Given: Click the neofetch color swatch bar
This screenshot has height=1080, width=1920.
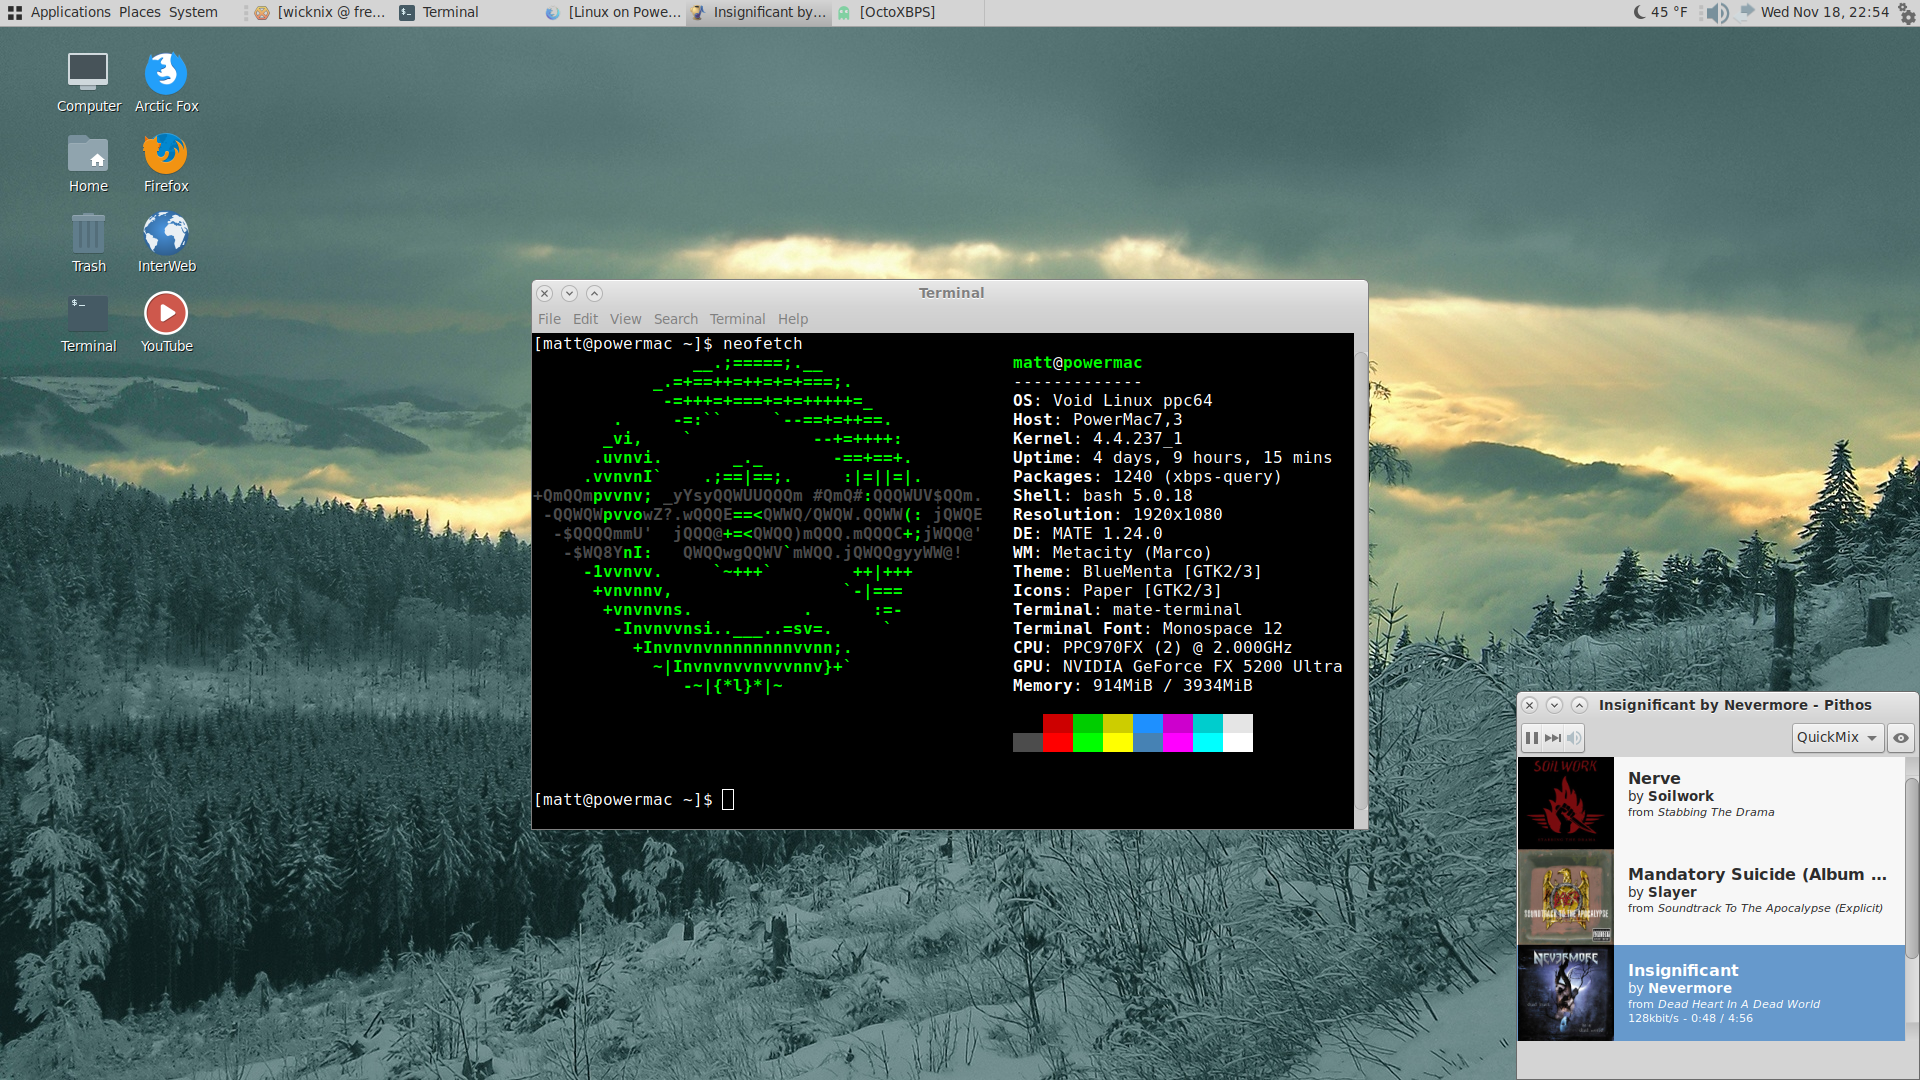Looking at the screenshot, I should pos(1130,733).
